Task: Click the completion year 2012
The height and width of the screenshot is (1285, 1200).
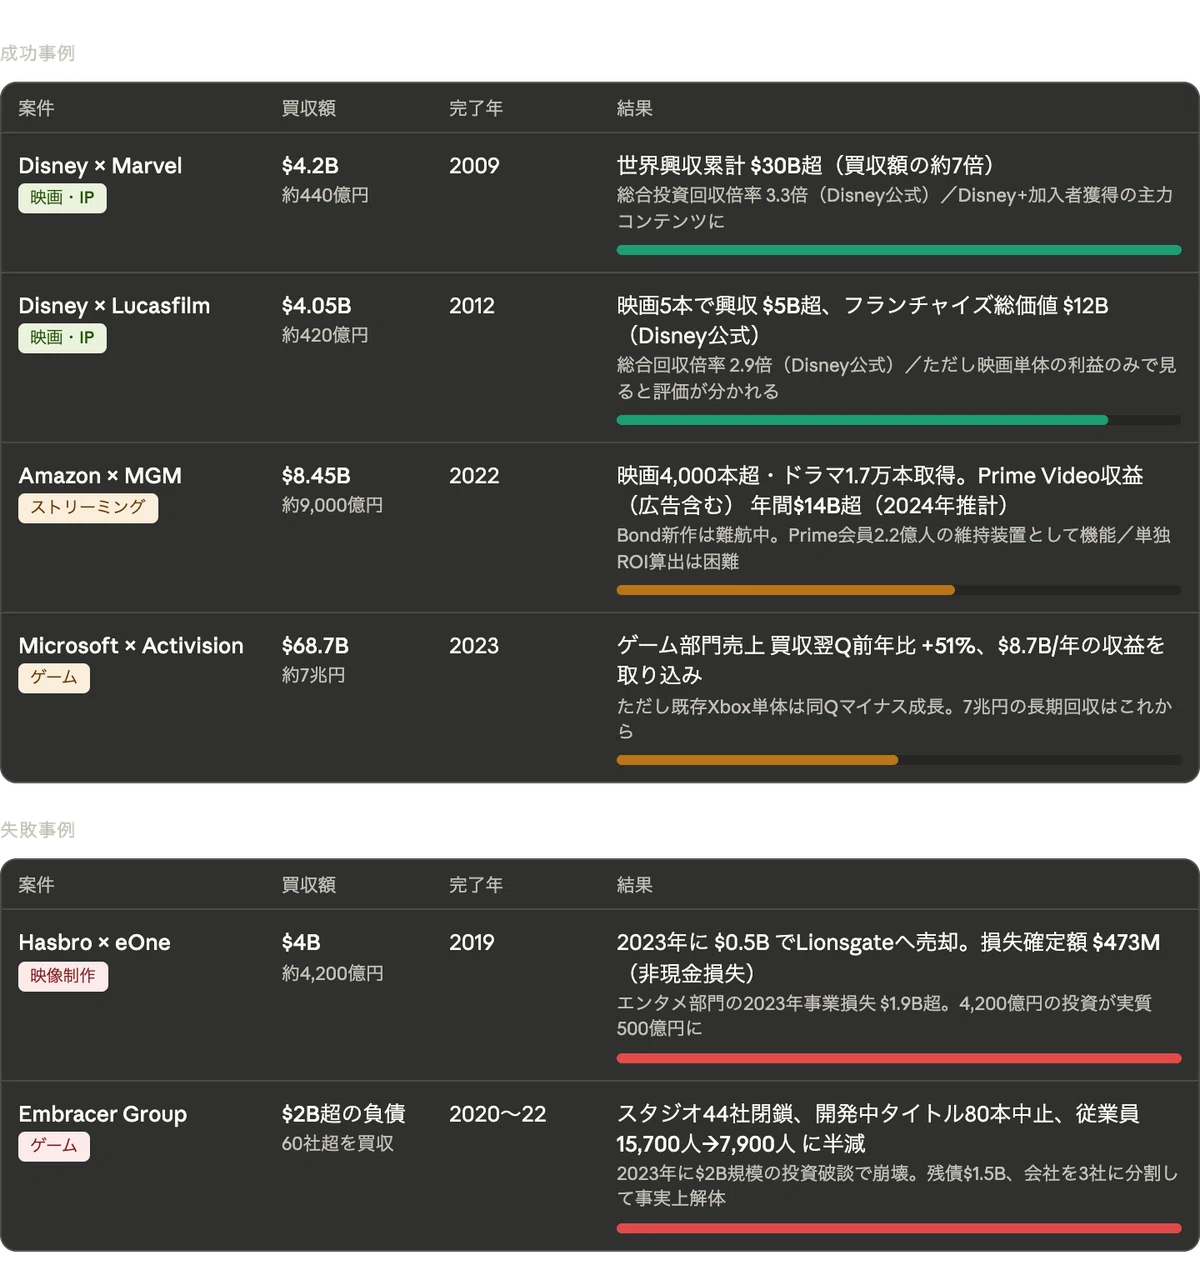Action: [472, 306]
